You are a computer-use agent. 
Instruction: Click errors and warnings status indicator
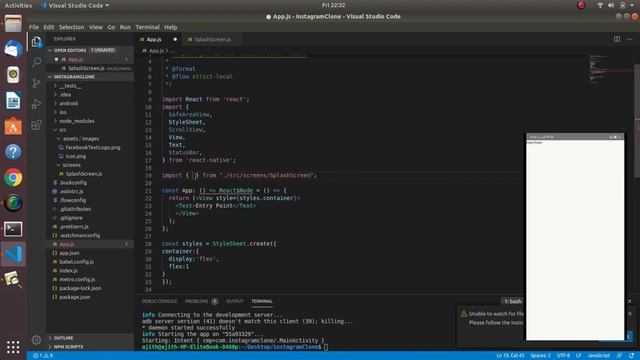[x=43, y=356]
